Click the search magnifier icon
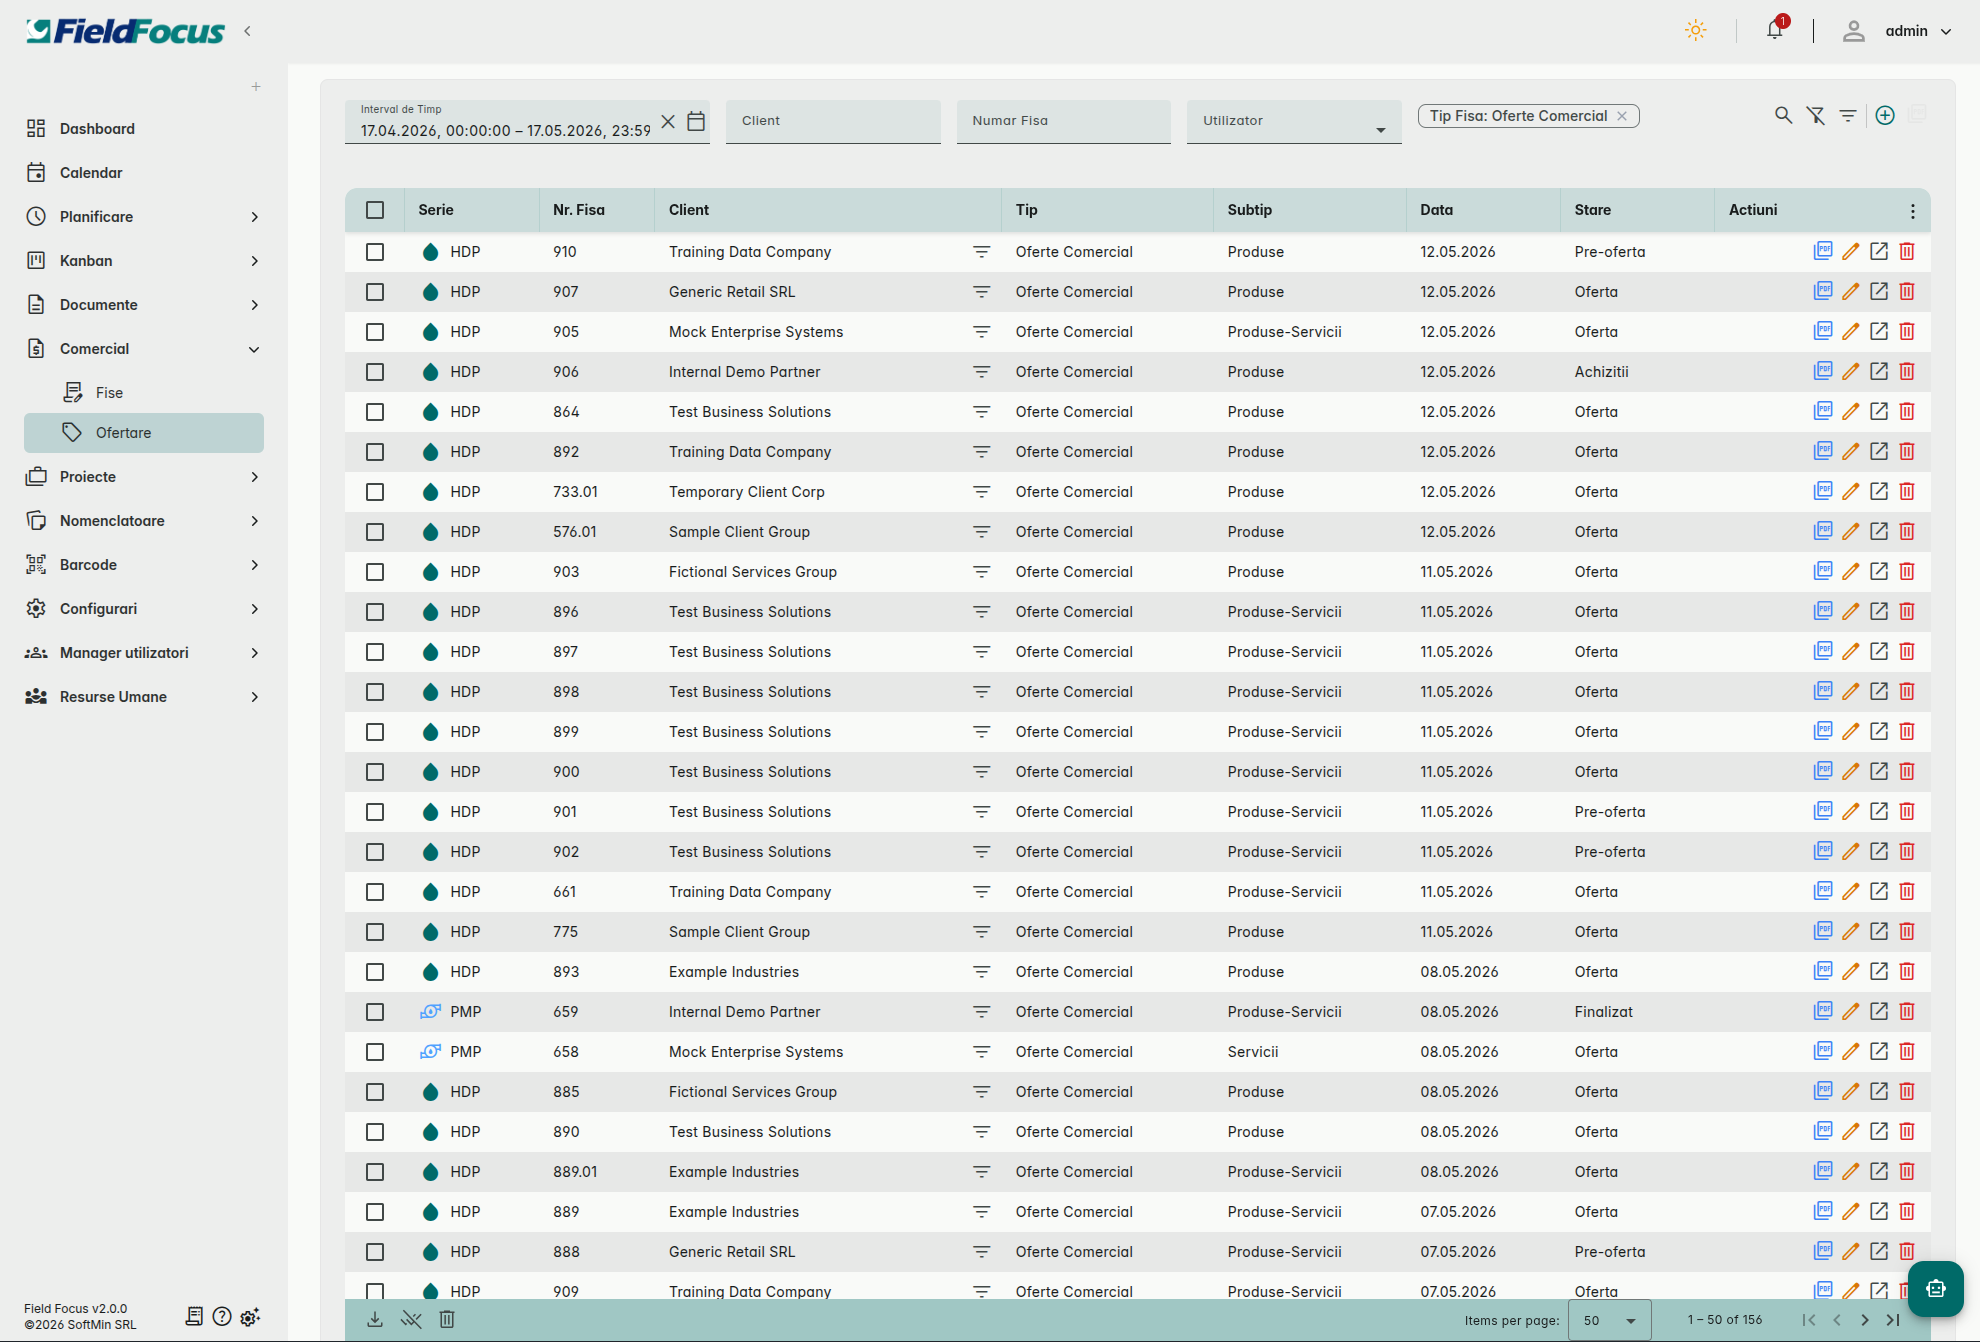The height and width of the screenshot is (1342, 1980). click(1783, 116)
